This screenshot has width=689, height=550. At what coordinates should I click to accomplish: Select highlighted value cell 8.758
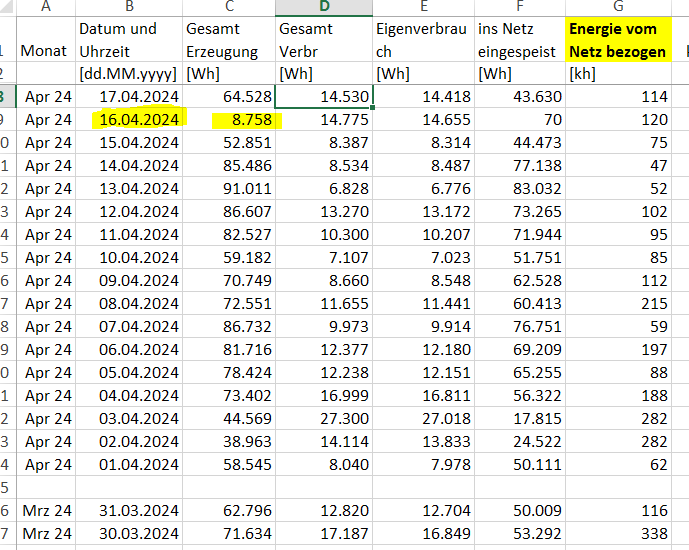229,119
